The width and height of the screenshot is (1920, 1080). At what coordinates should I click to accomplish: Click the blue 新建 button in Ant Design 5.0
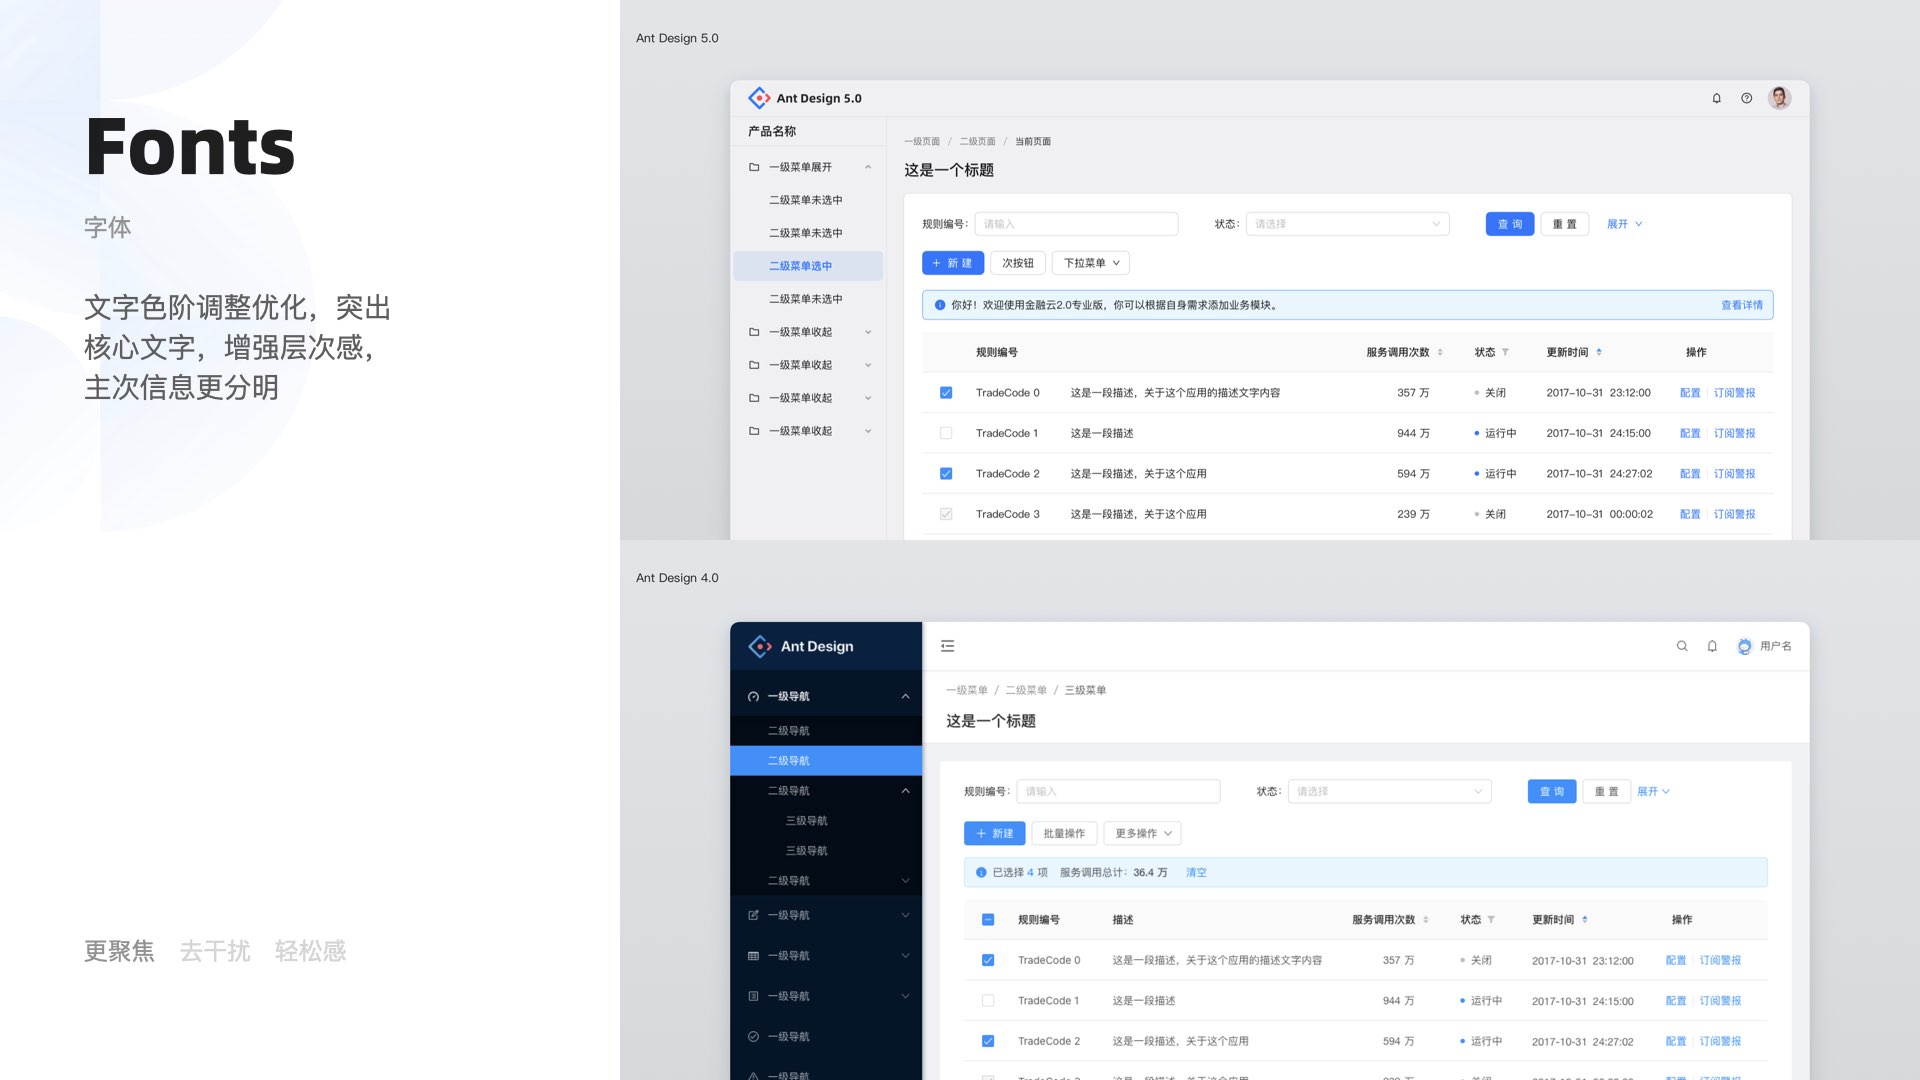[x=952, y=263]
